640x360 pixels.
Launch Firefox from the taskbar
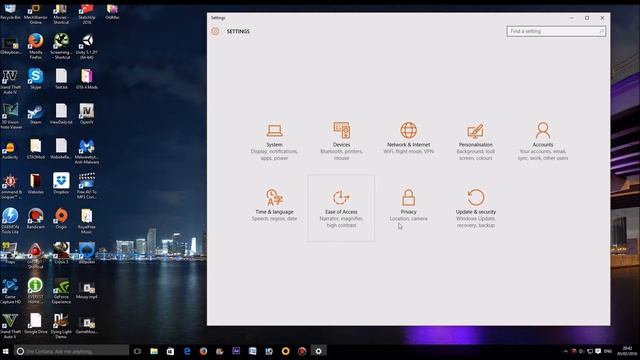(x=203, y=351)
